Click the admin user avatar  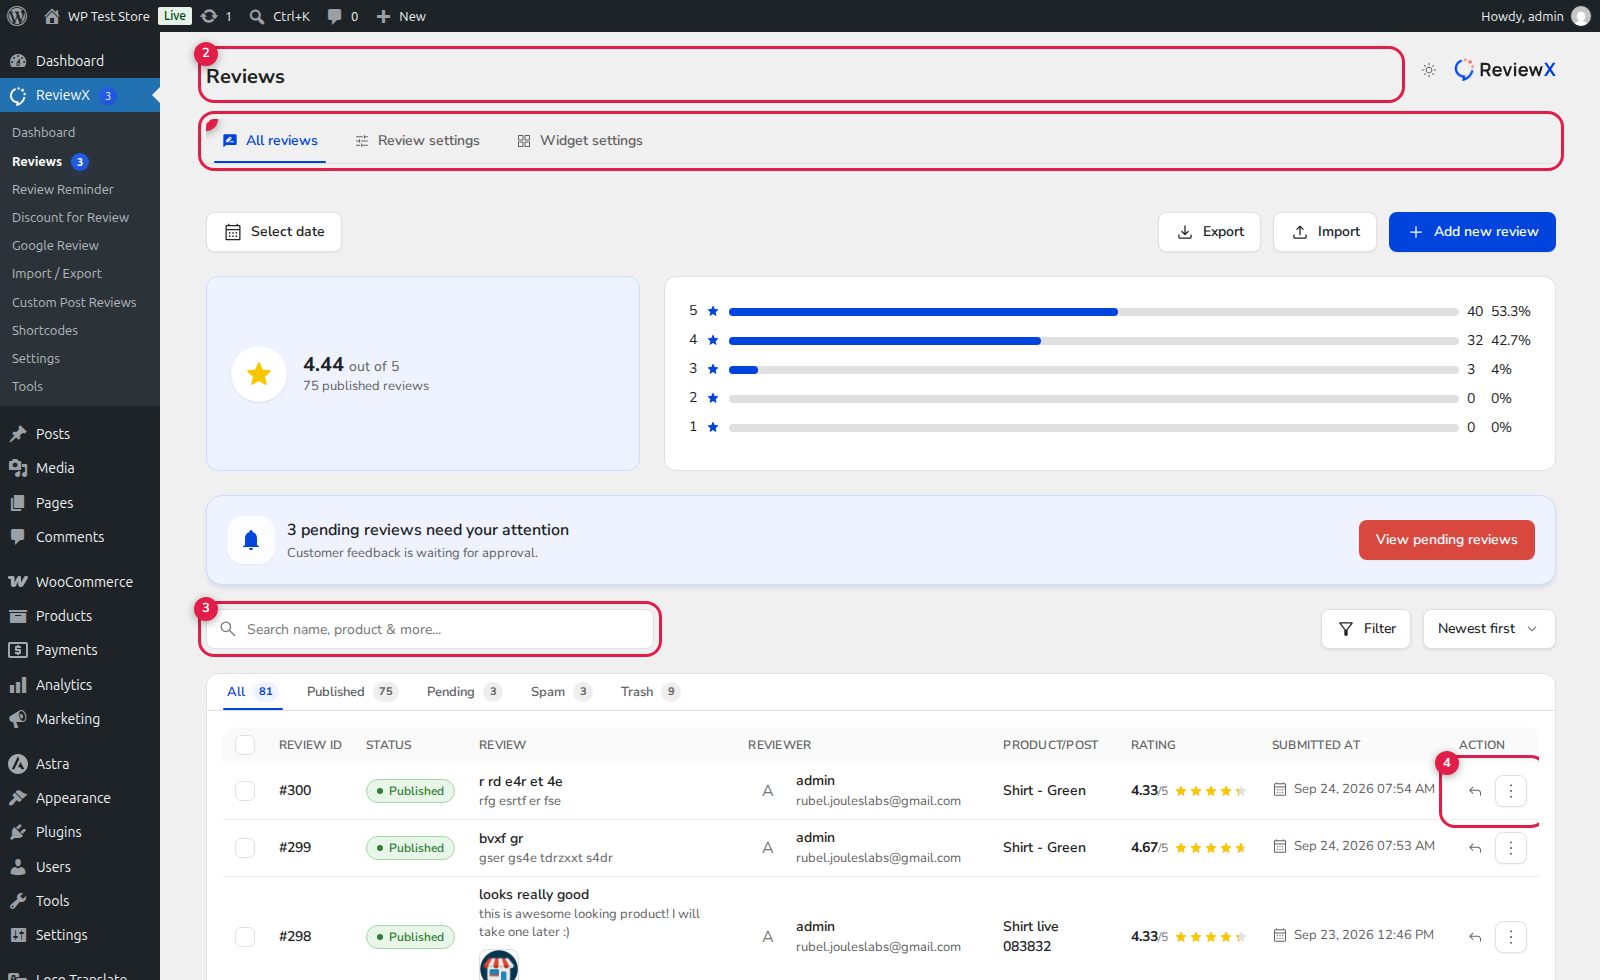click(x=1581, y=16)
